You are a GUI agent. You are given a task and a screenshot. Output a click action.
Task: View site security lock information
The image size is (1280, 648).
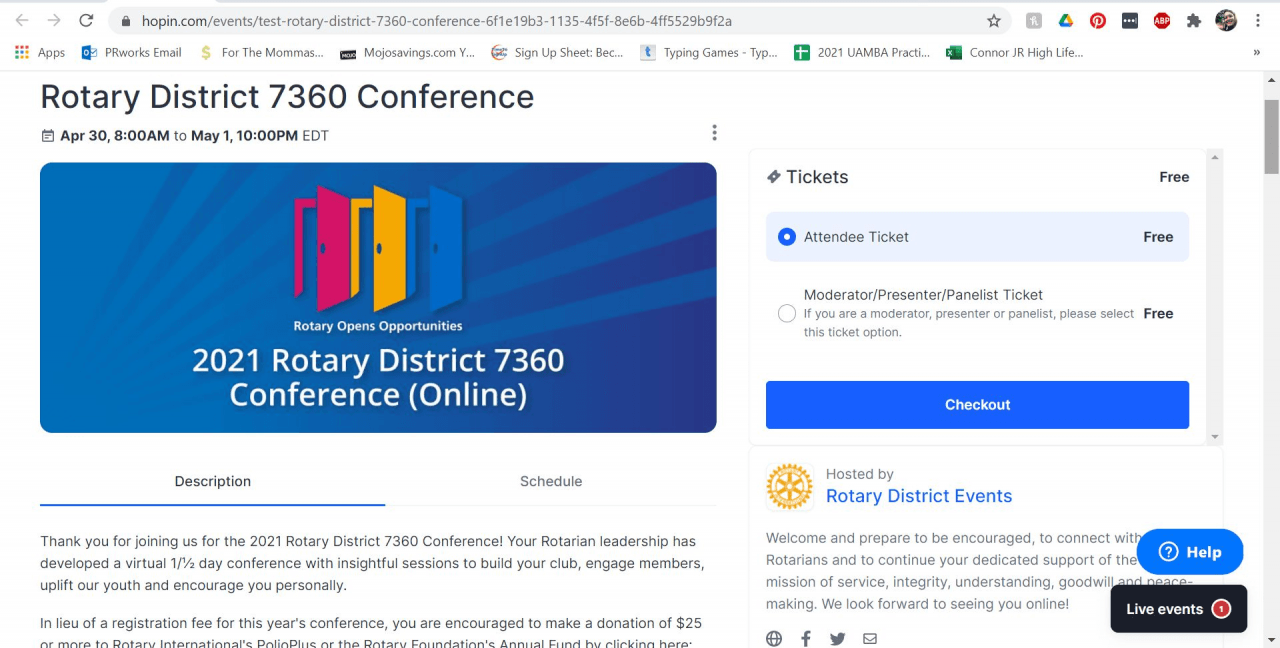pyautogui.click(x=125, y=21)
